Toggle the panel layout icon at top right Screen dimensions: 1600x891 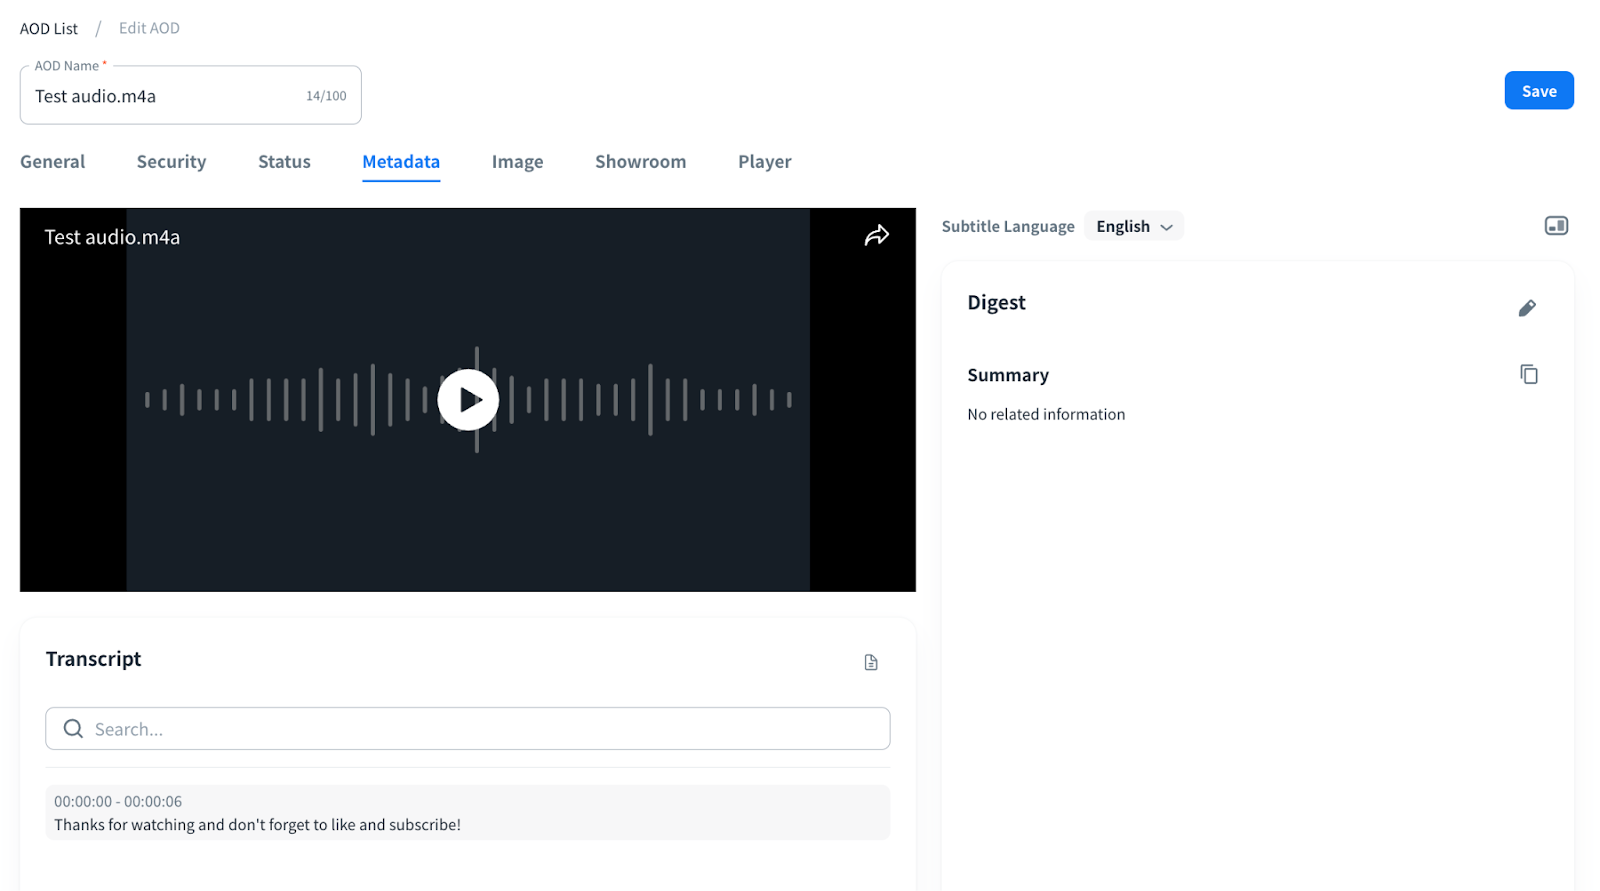(x=1555, y=226)
